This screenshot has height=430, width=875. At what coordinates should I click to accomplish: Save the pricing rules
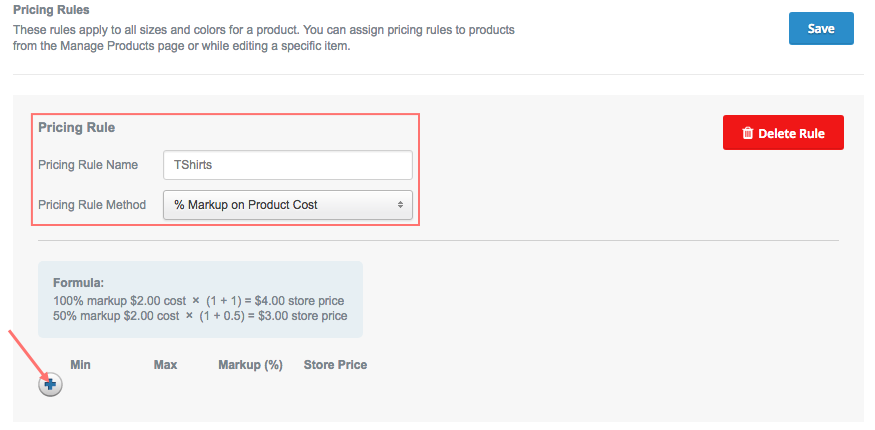pos(821,28)
